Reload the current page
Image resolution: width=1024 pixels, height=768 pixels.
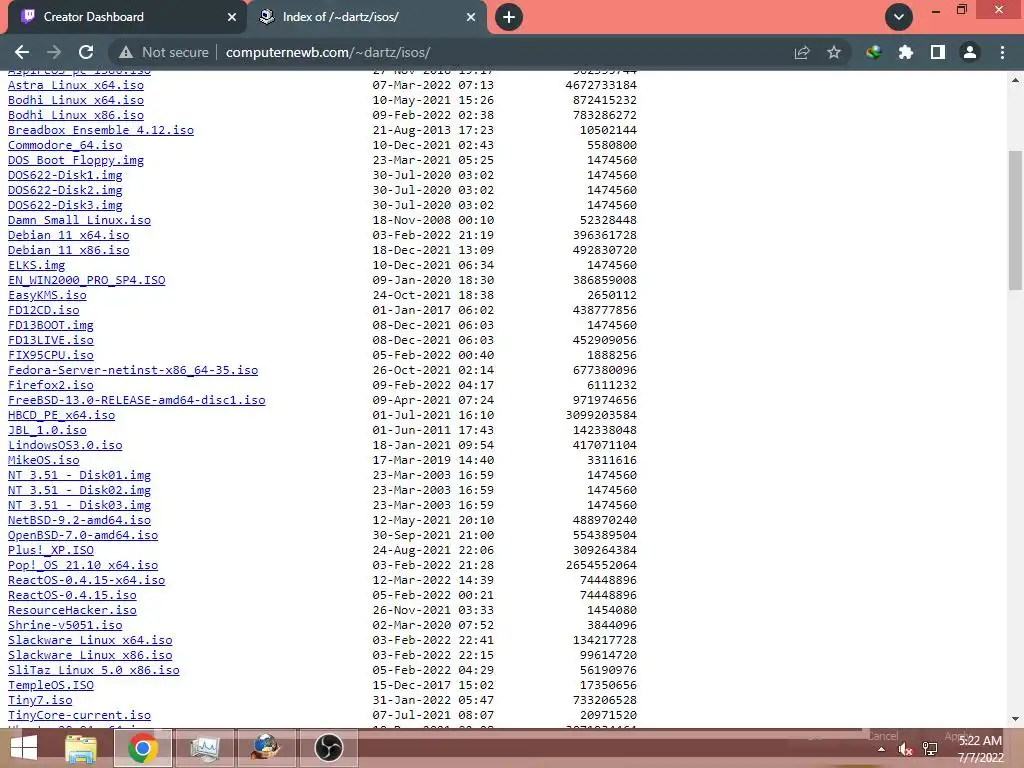pos(86,52)
